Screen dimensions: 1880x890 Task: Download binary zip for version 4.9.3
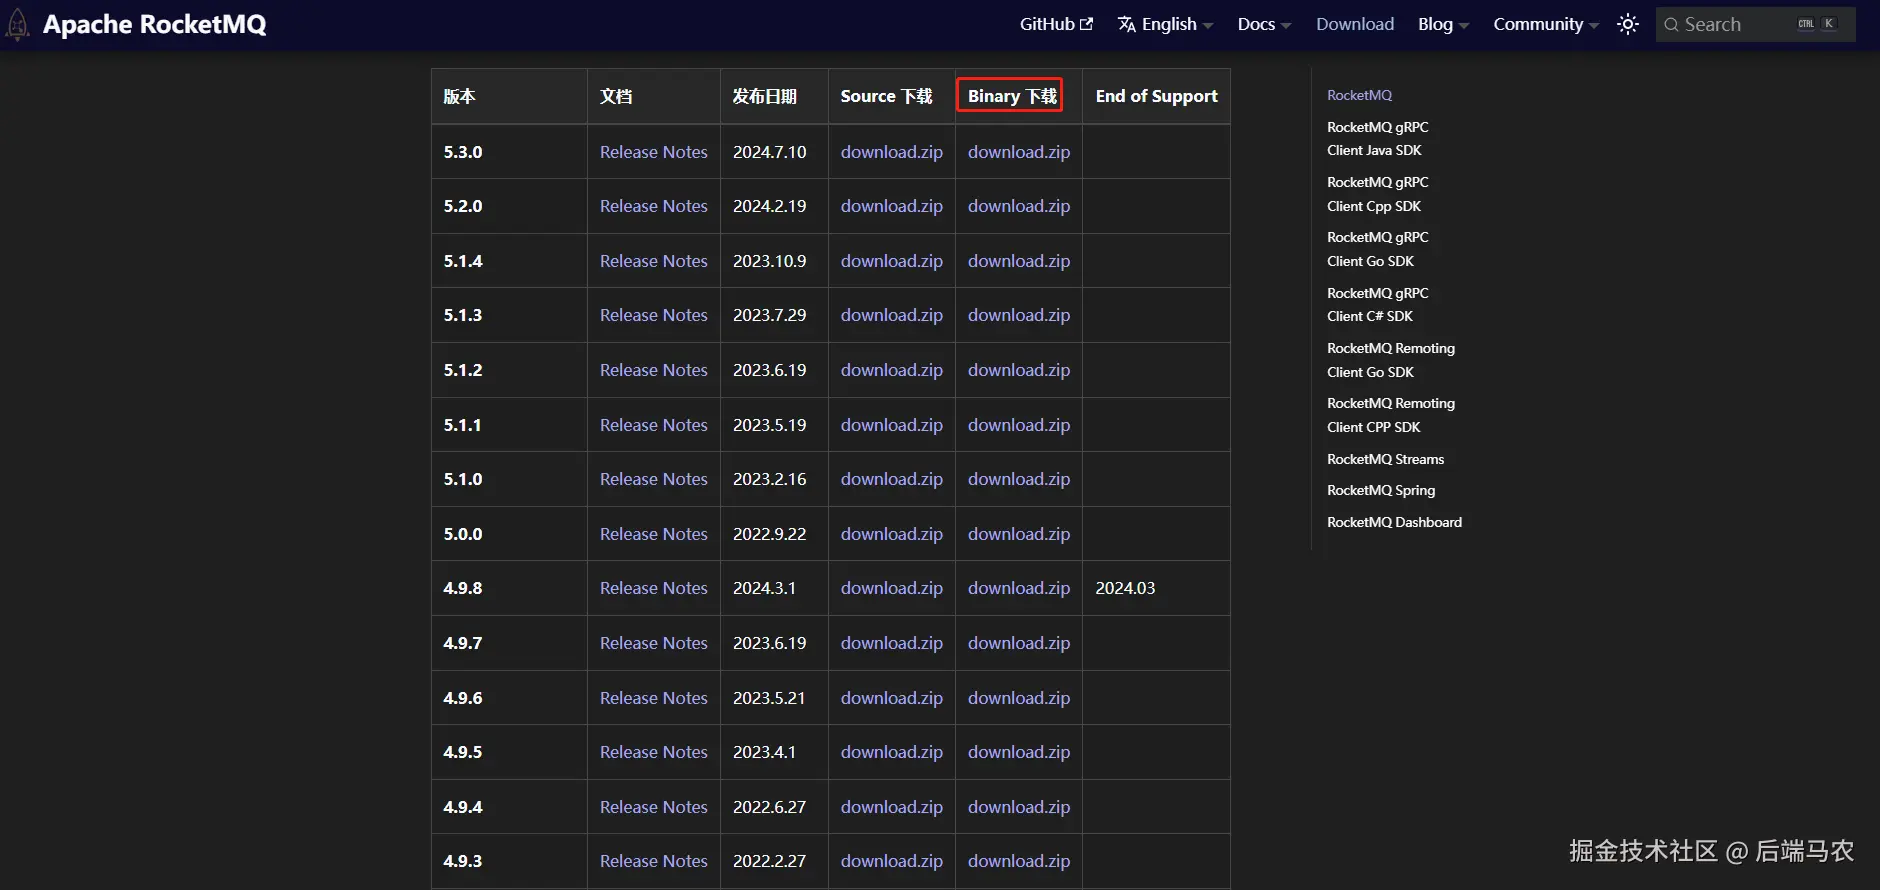(1018, 861)
